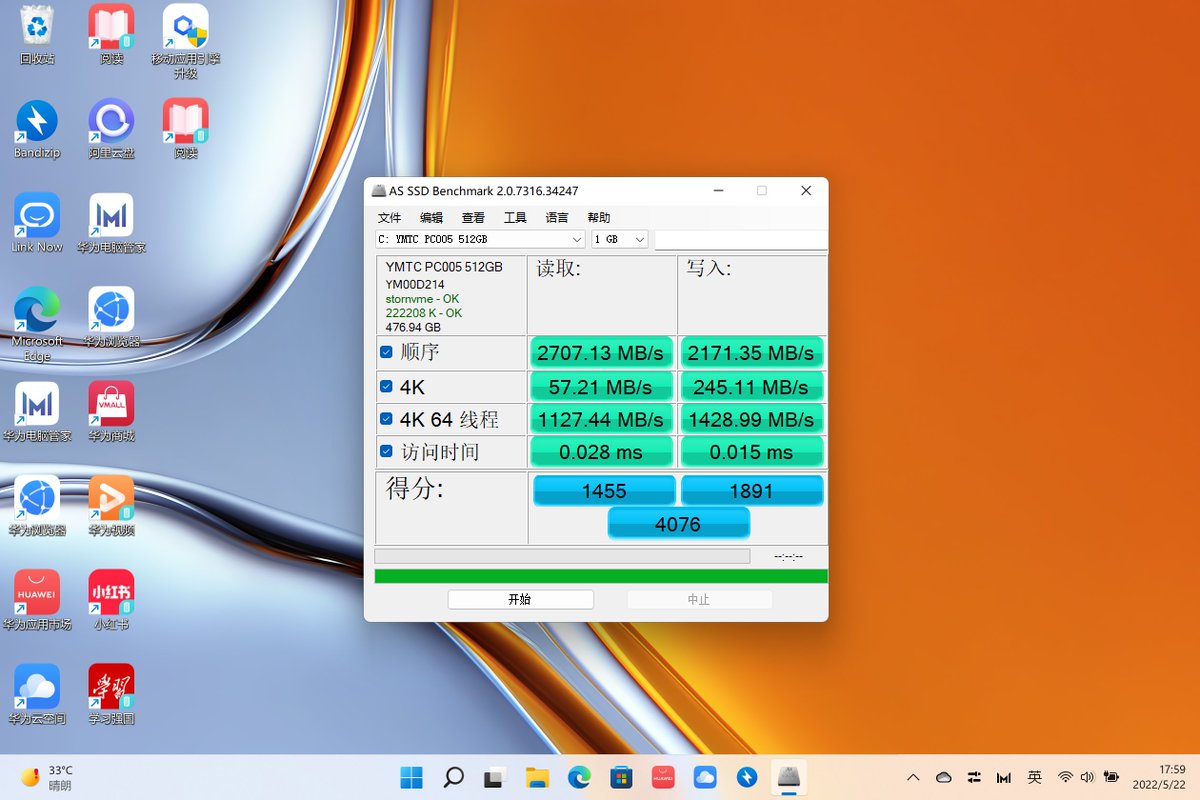Launch the Link Now desktop shortcut
The width and height of the screenshot is (1200, 800).
37,223
